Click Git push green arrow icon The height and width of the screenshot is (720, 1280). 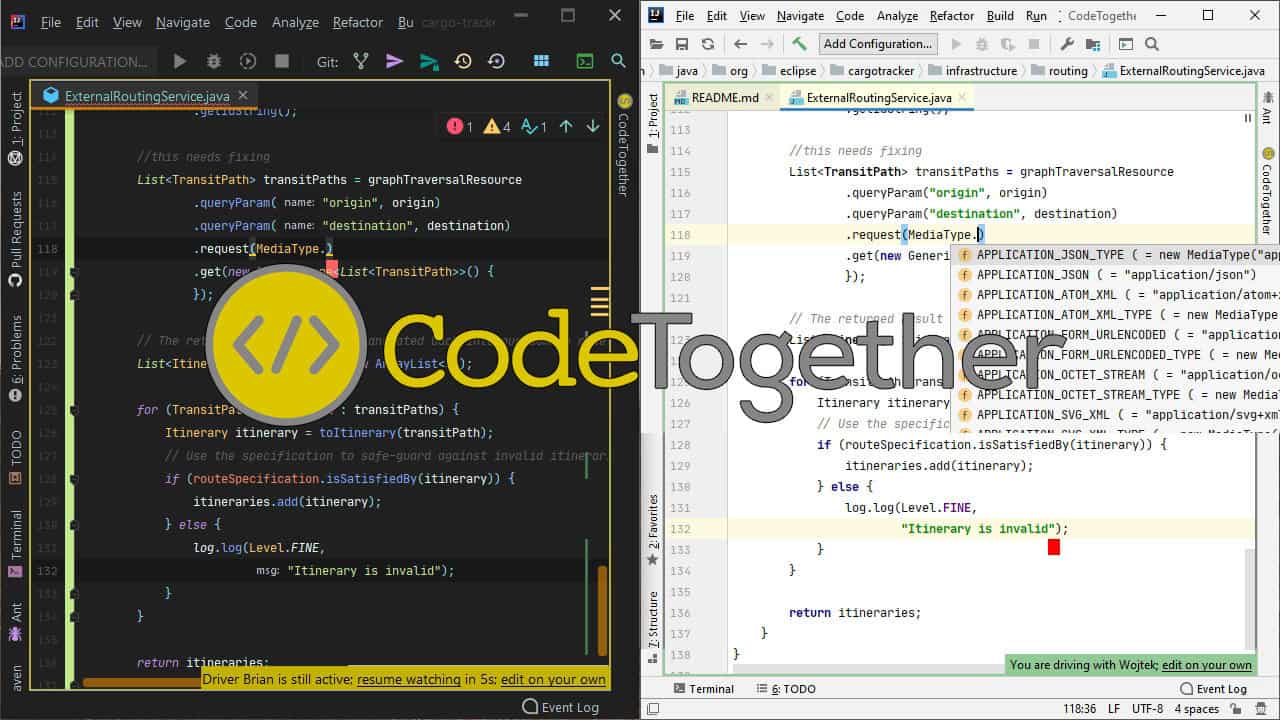(429, 61)
